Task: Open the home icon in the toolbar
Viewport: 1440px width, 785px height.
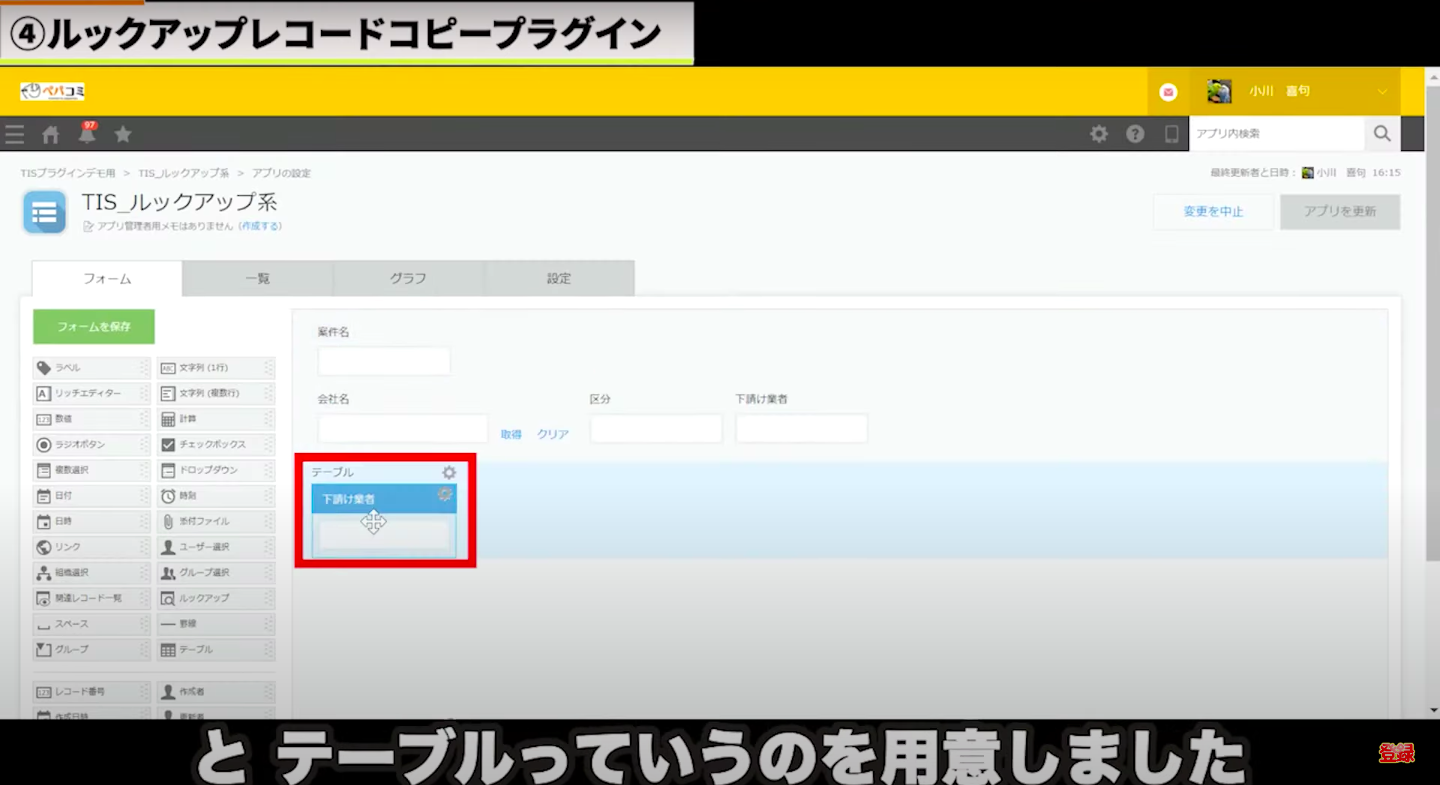Action: point(50,135)
